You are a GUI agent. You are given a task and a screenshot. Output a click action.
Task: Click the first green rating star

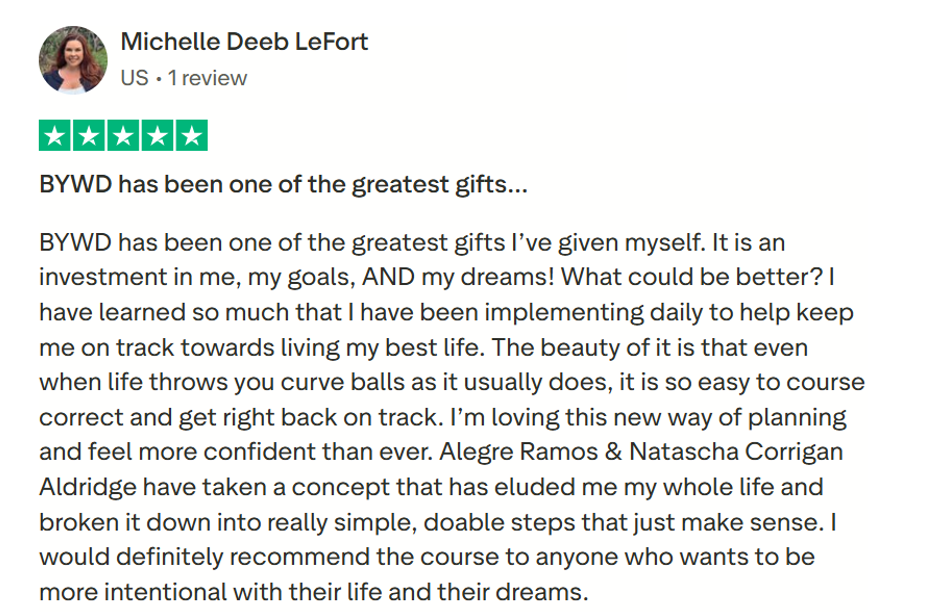(56, 136)
